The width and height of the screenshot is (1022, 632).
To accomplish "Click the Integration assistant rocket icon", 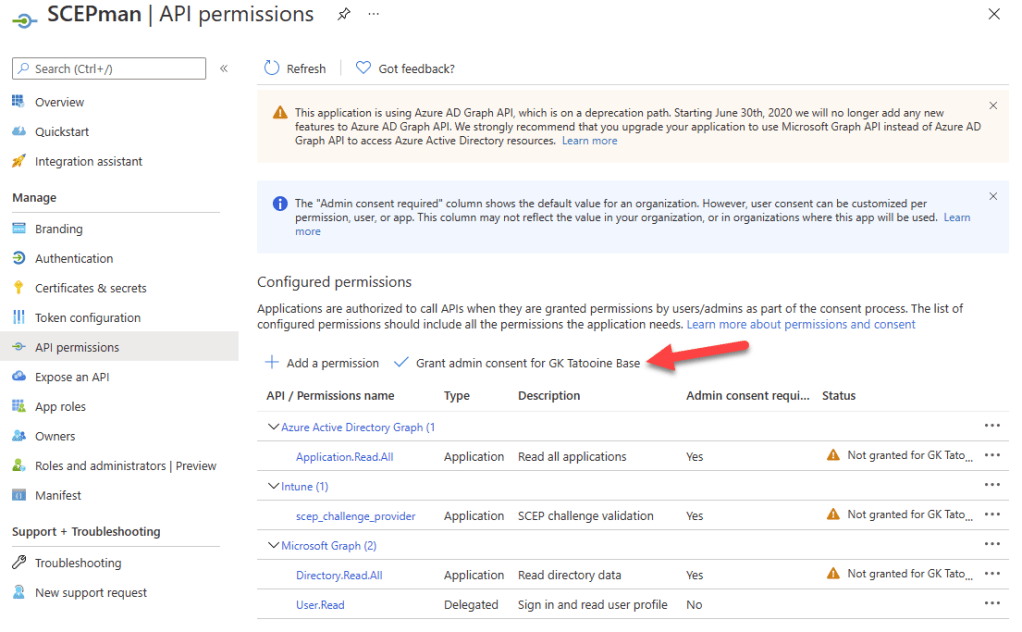I will click(18, 161).
